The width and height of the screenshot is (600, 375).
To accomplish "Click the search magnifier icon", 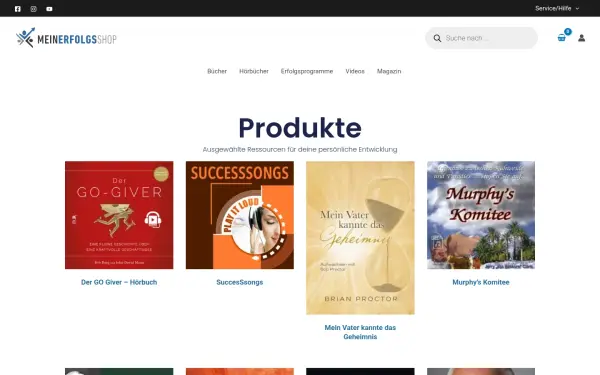I will [x=437, y=38].
